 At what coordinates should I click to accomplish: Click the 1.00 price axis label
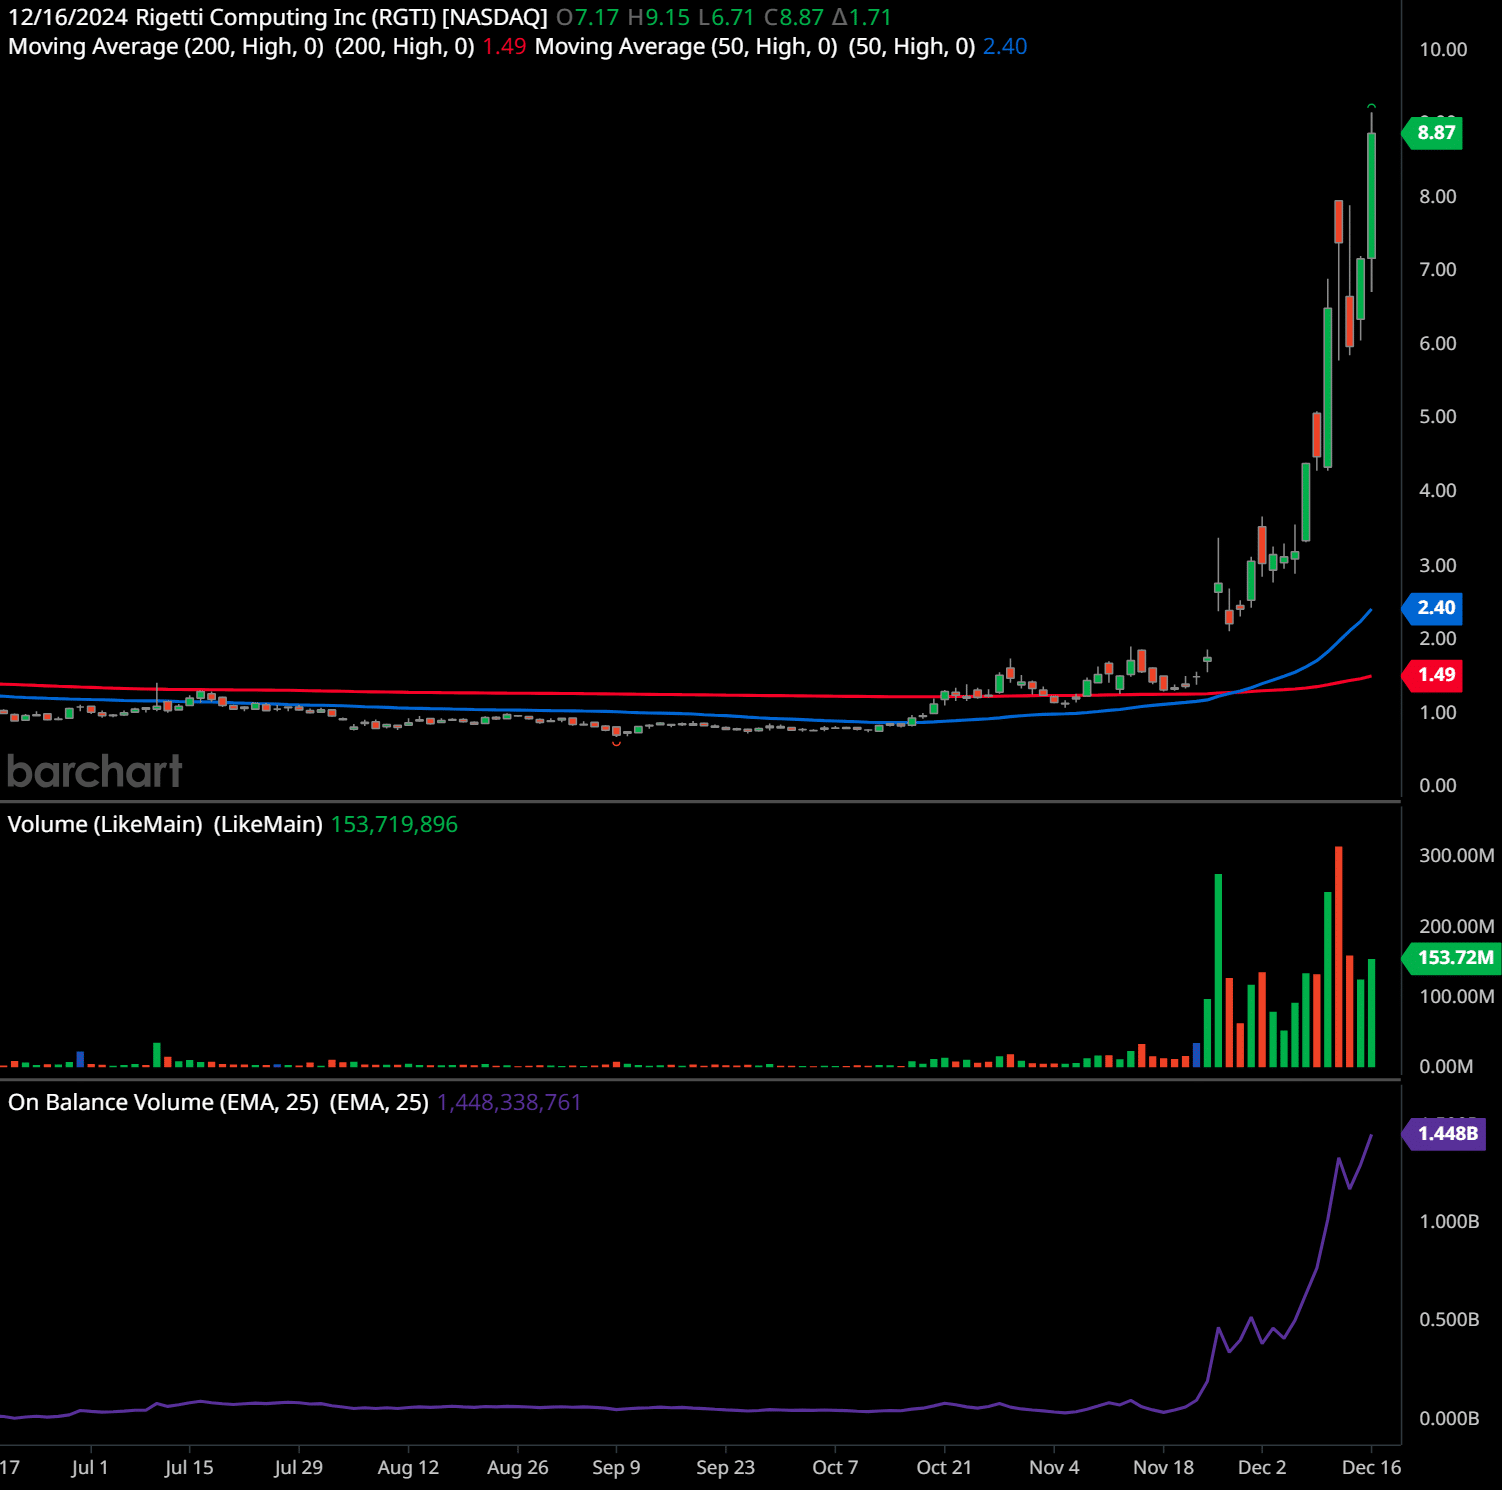point(1438,712)
